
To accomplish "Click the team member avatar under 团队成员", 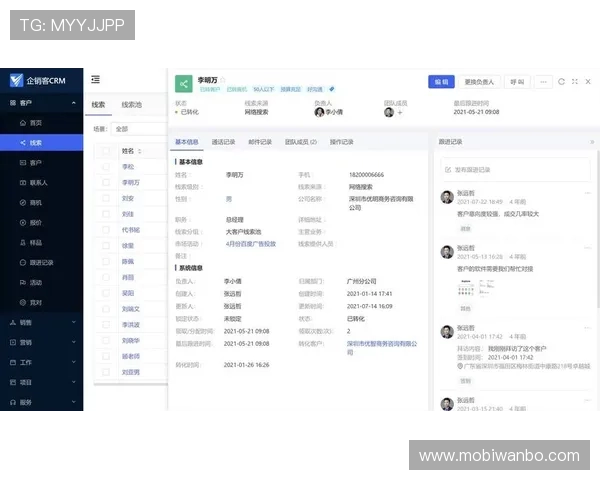I will [x=389, y=112].
